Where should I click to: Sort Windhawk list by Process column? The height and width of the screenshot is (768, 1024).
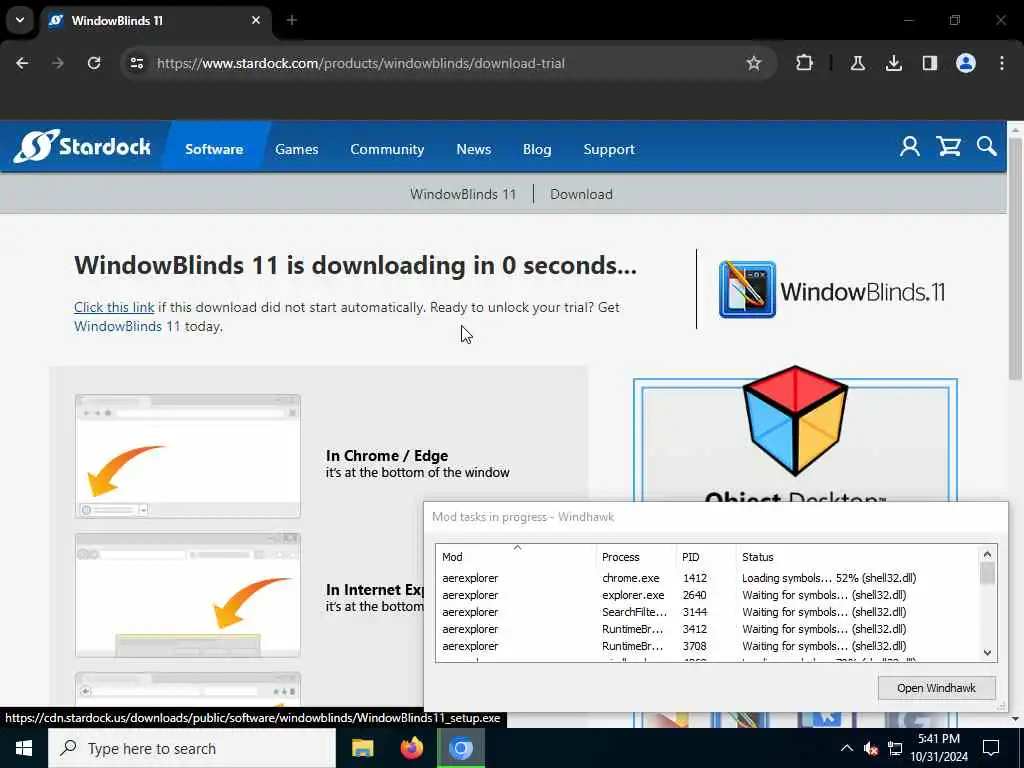coord(636,557)
